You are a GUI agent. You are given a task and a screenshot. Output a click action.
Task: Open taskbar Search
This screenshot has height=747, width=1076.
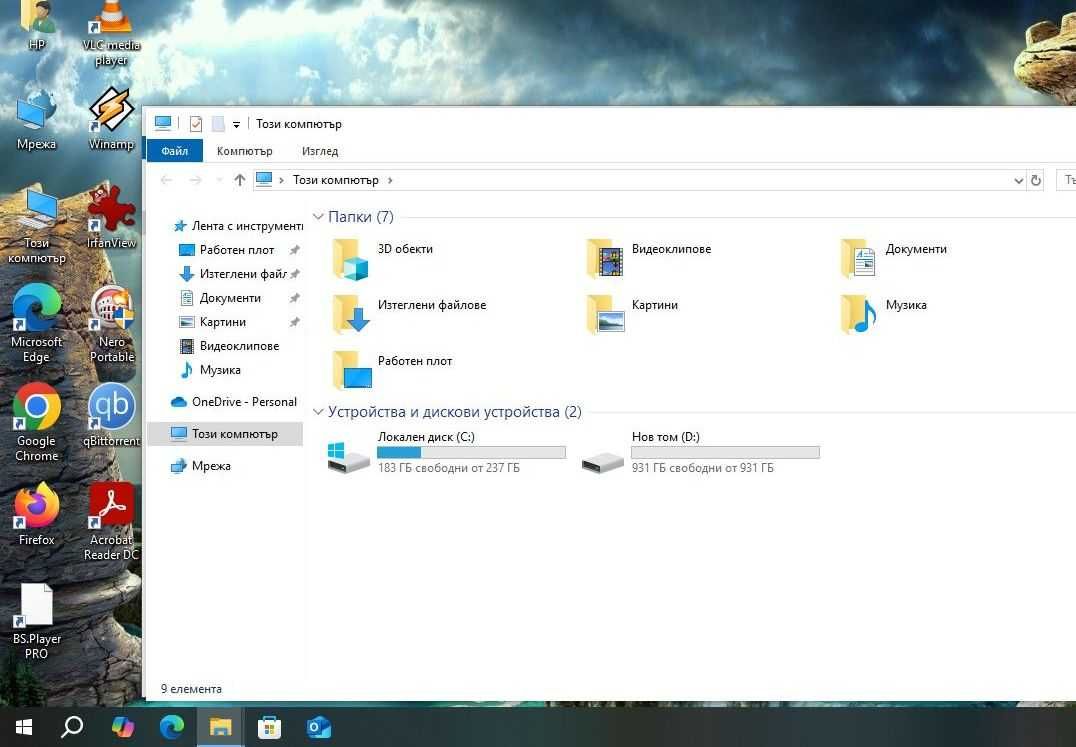(x=72, y=726)
